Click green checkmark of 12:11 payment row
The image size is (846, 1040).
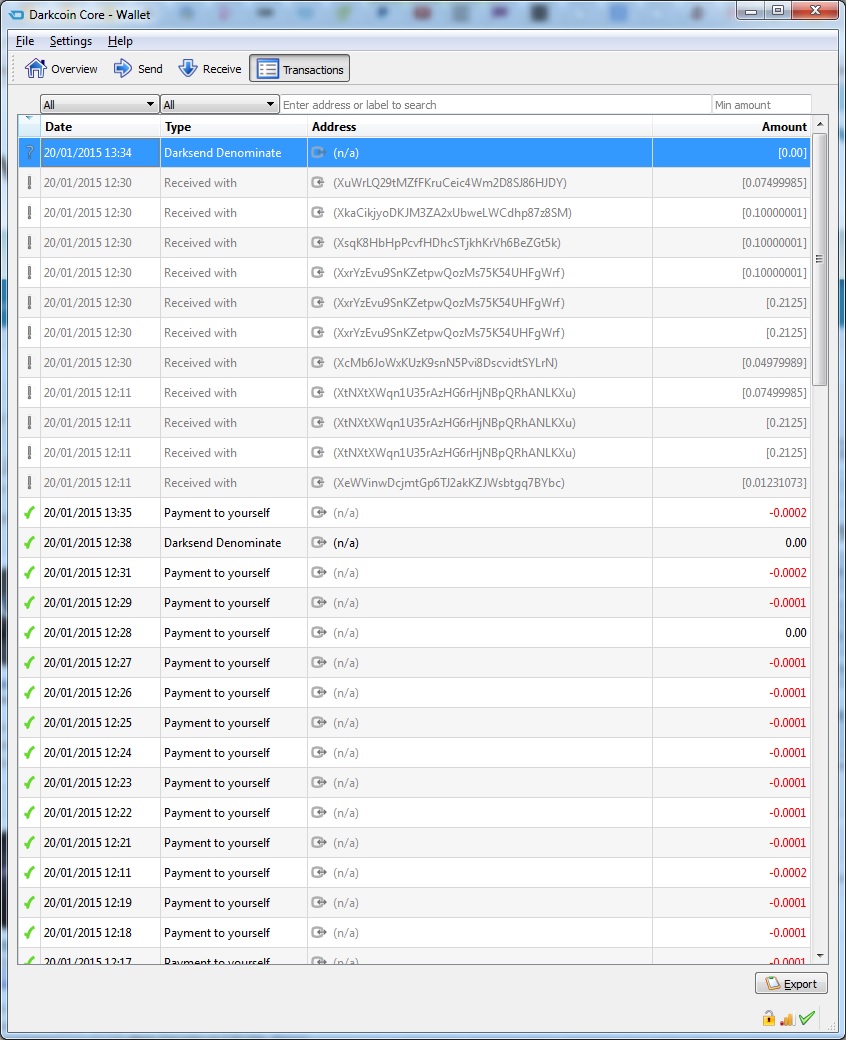tap(29, 873)
